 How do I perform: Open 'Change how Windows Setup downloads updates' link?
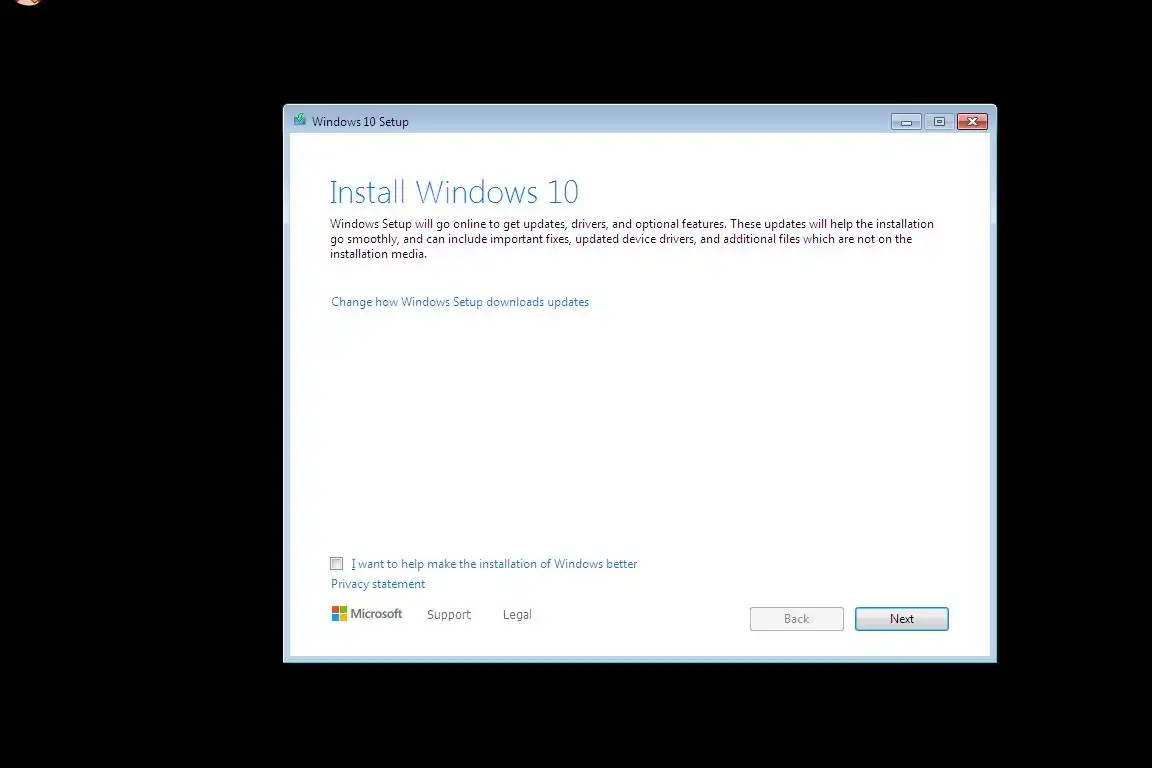tap(460, 302)
